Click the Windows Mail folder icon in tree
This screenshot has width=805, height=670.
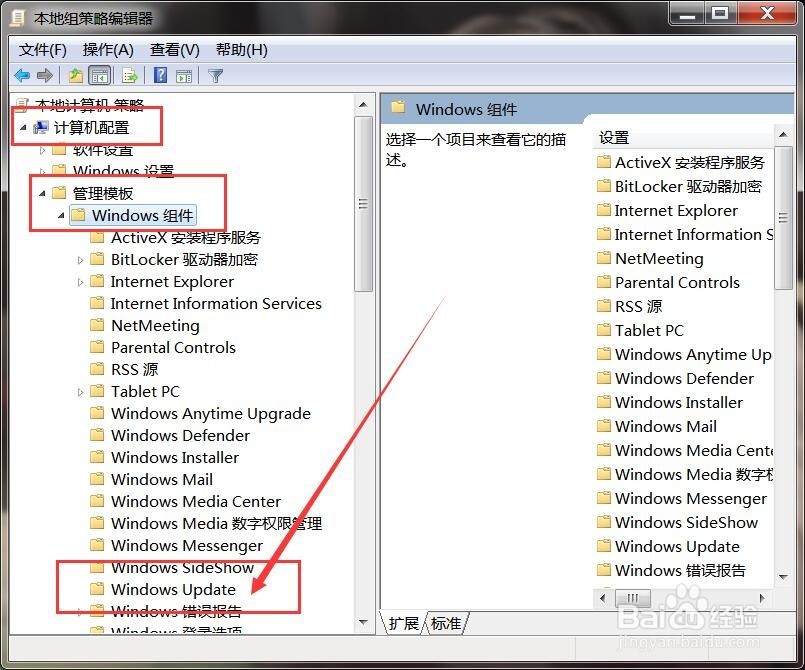coord(97,479)
